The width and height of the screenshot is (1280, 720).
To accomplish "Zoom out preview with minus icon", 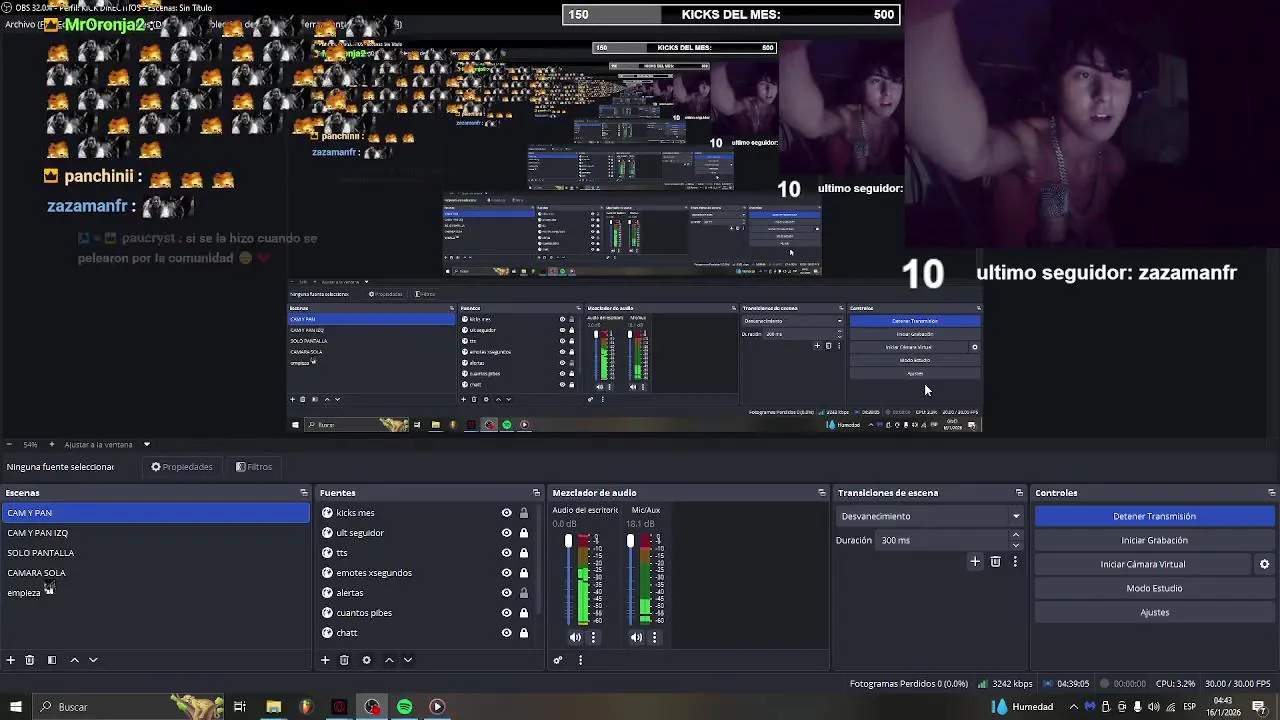I will [8, 444].
